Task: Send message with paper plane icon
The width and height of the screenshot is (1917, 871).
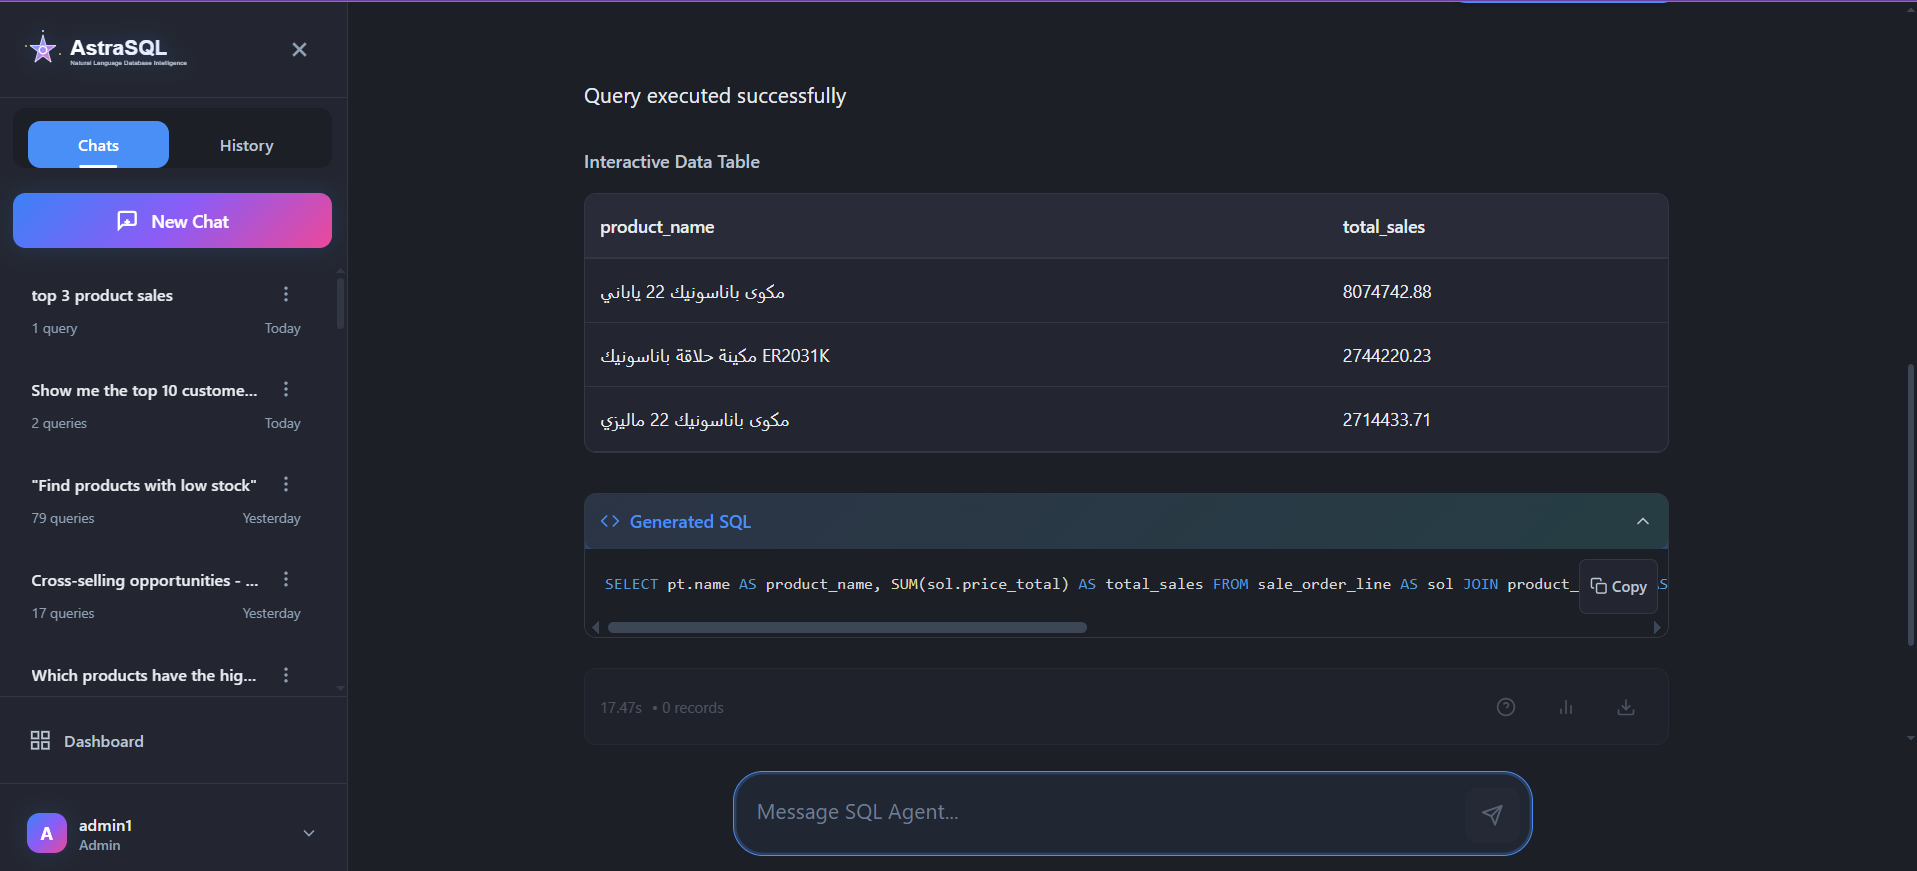Action: [1491, 814]
